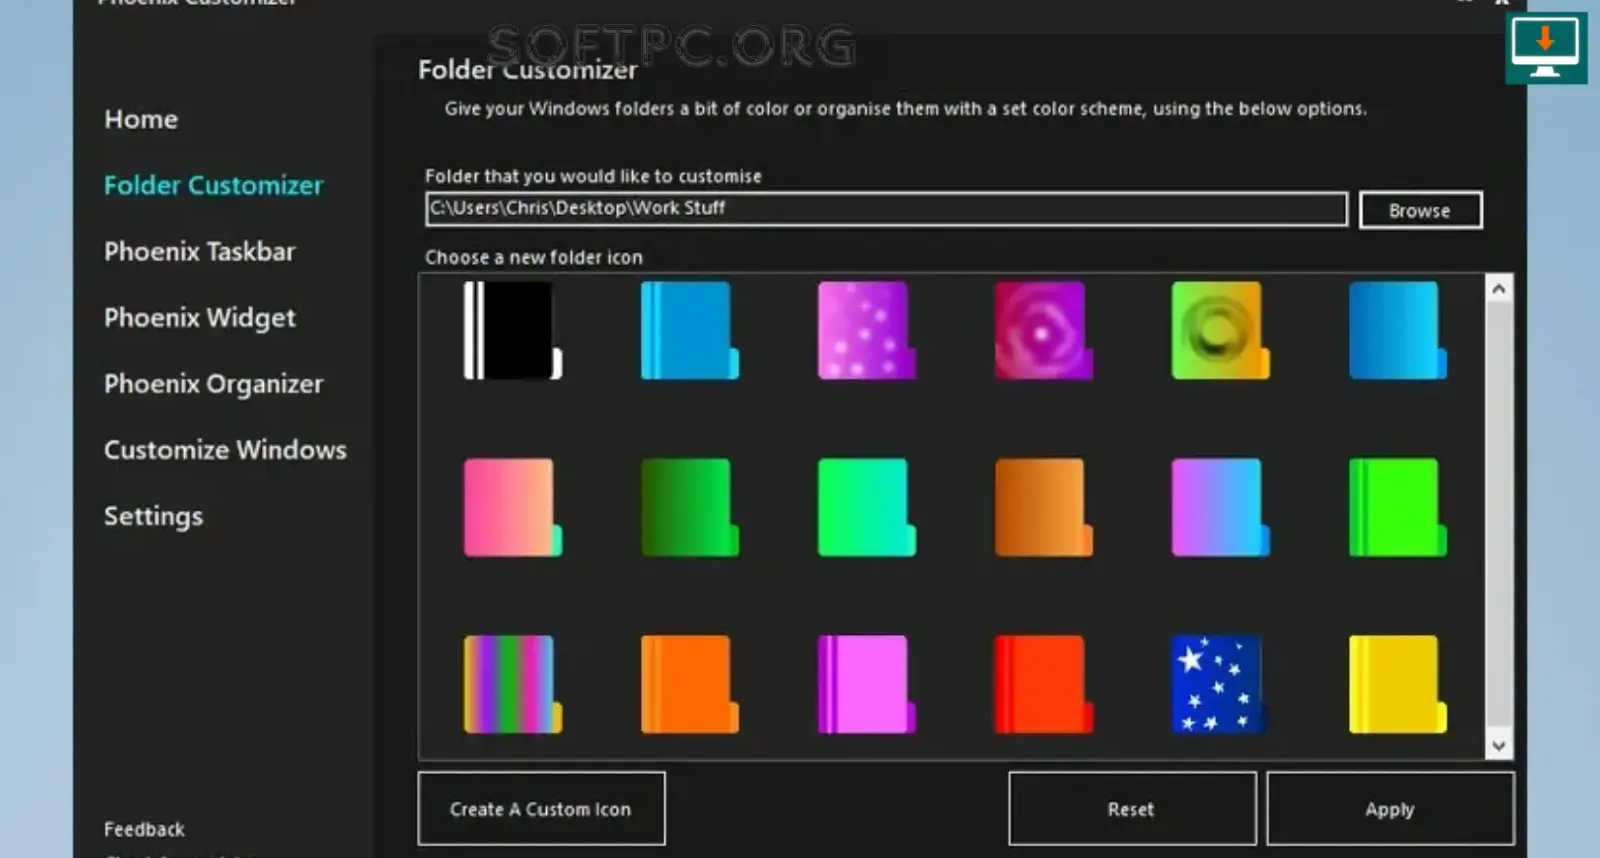Pick the bright lime green folder icon
Screen dimensions: 1600x858
coord(1397,507)
